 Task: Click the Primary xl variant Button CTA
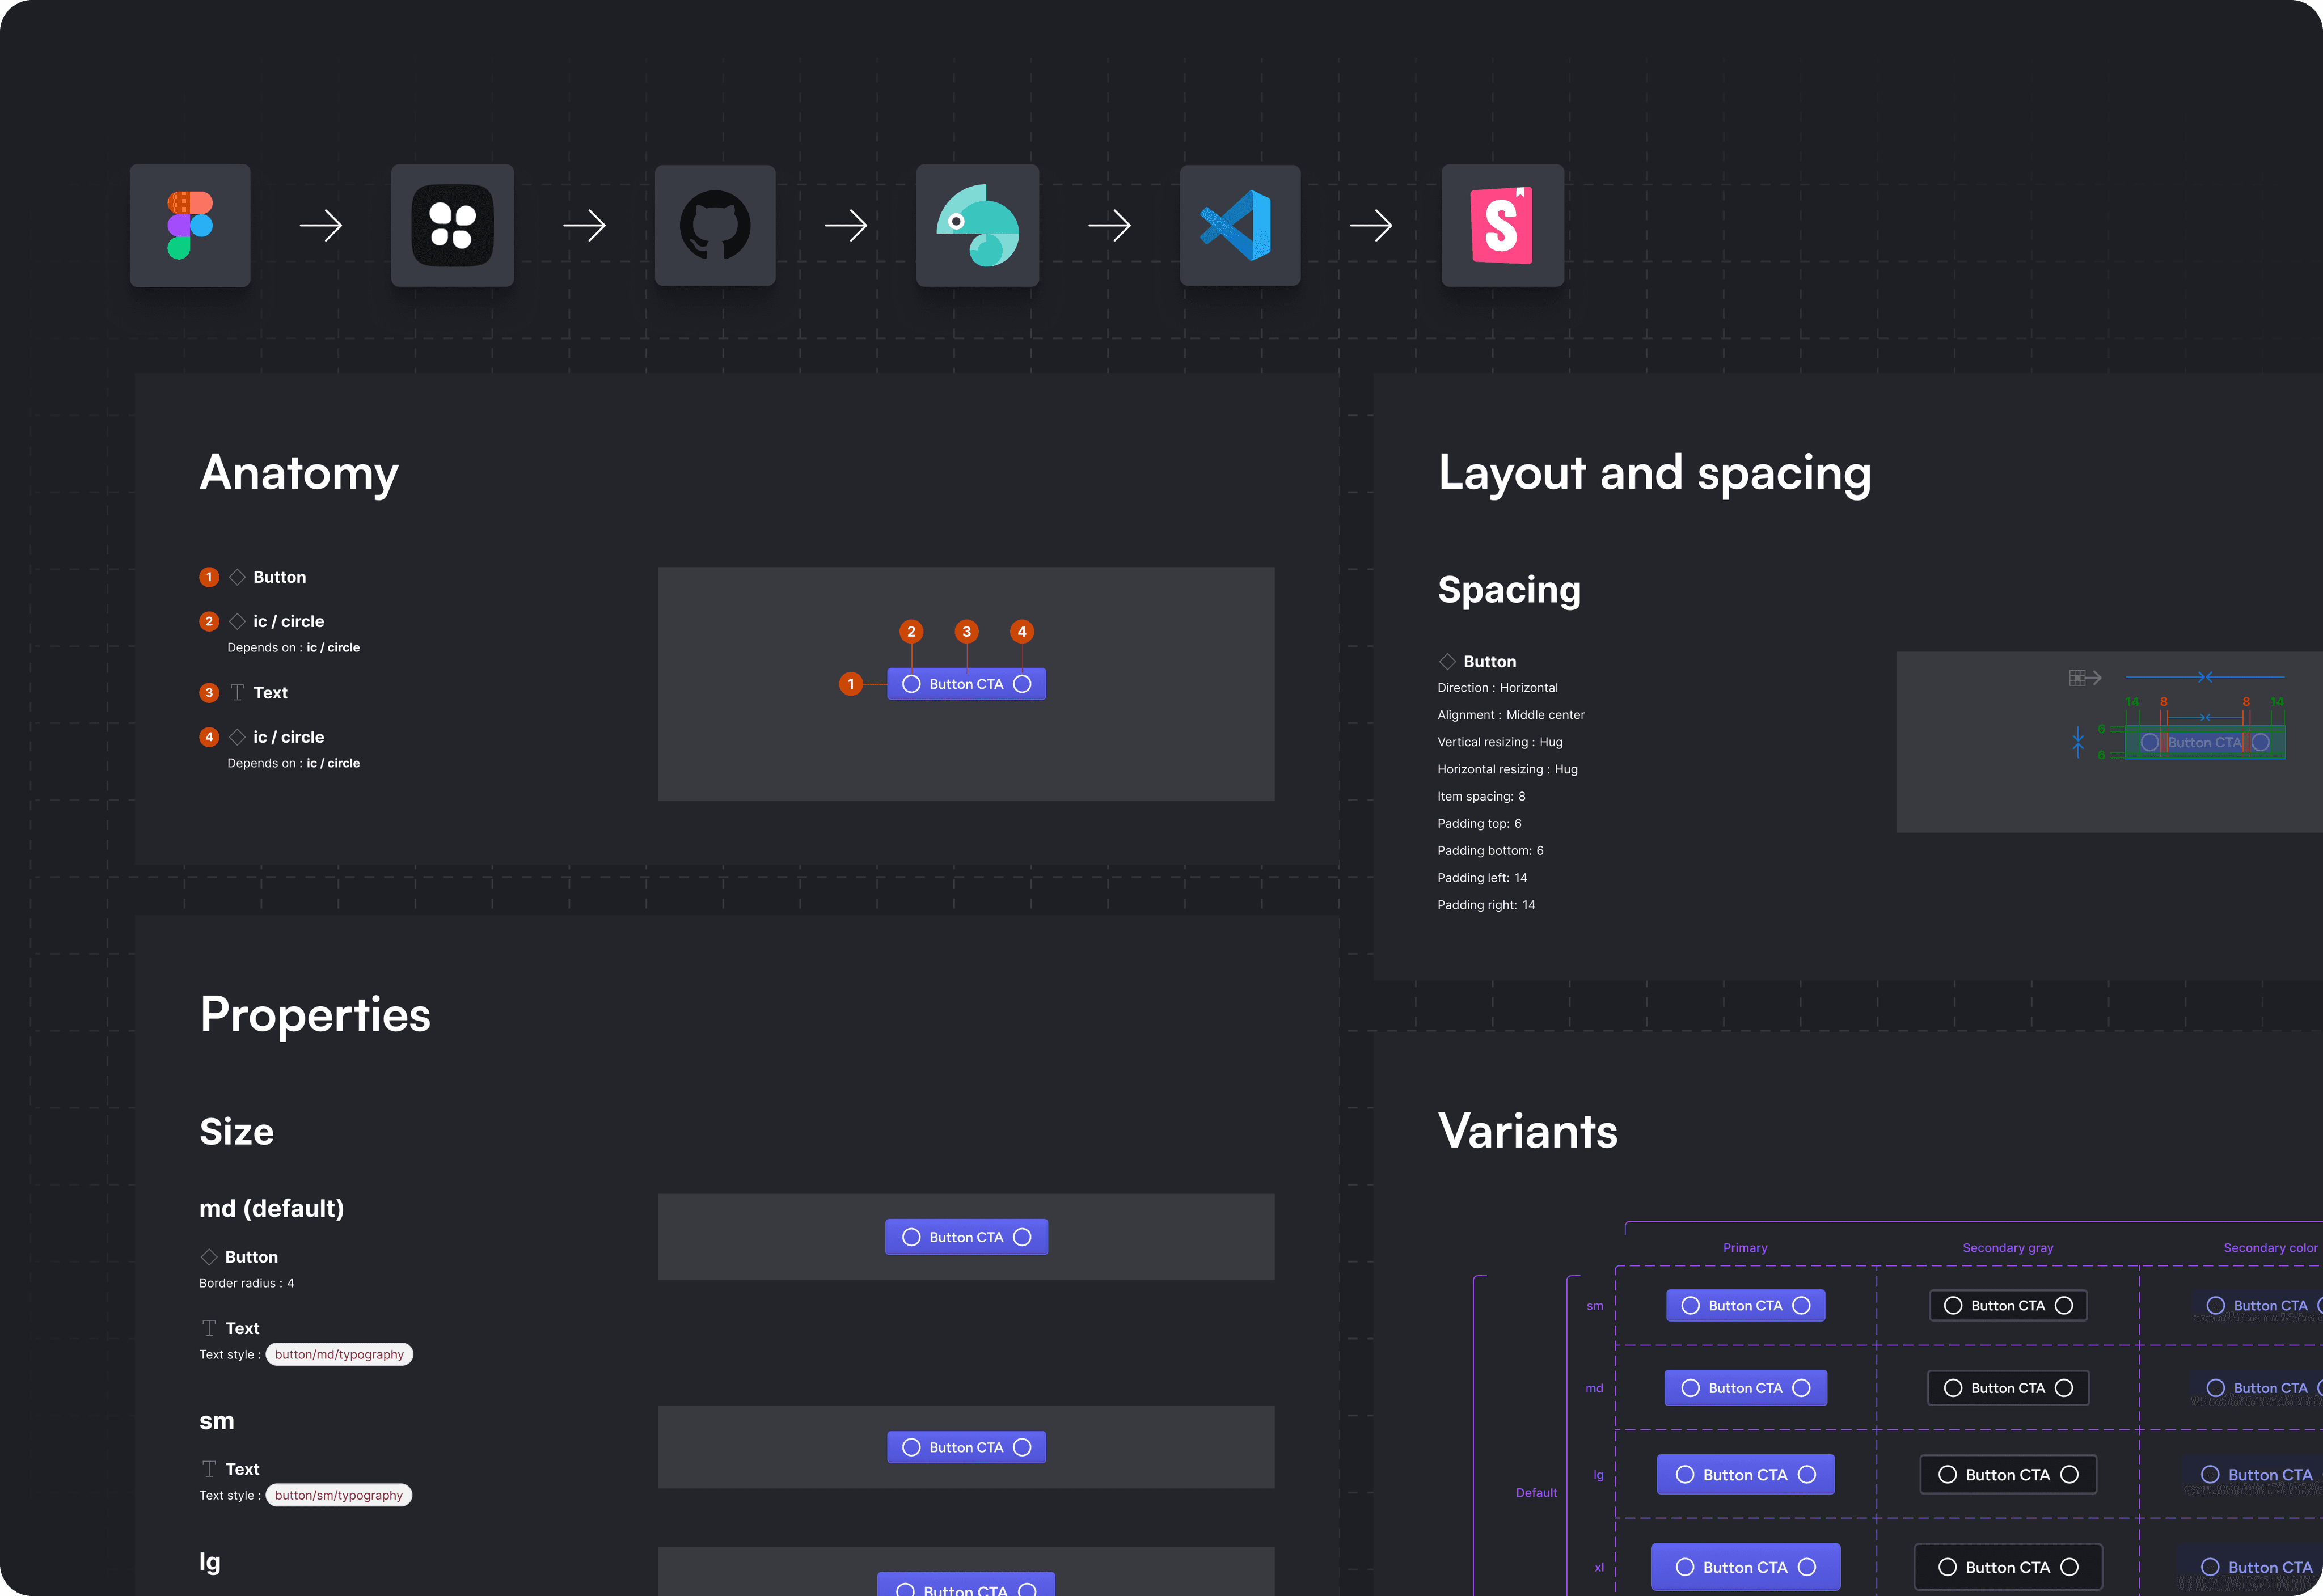(x=1745, y=1567)
